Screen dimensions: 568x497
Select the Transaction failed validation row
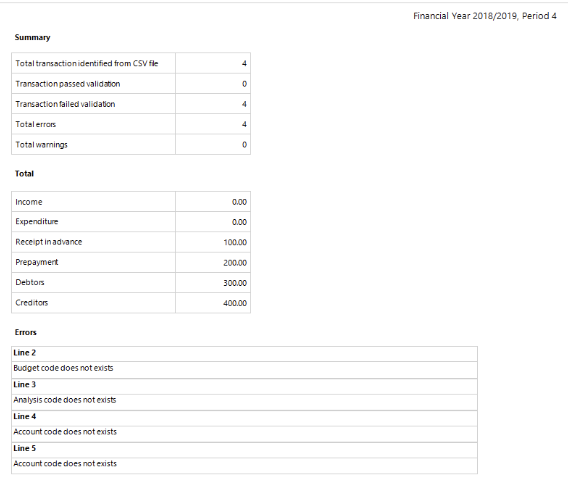coord(131,104)
